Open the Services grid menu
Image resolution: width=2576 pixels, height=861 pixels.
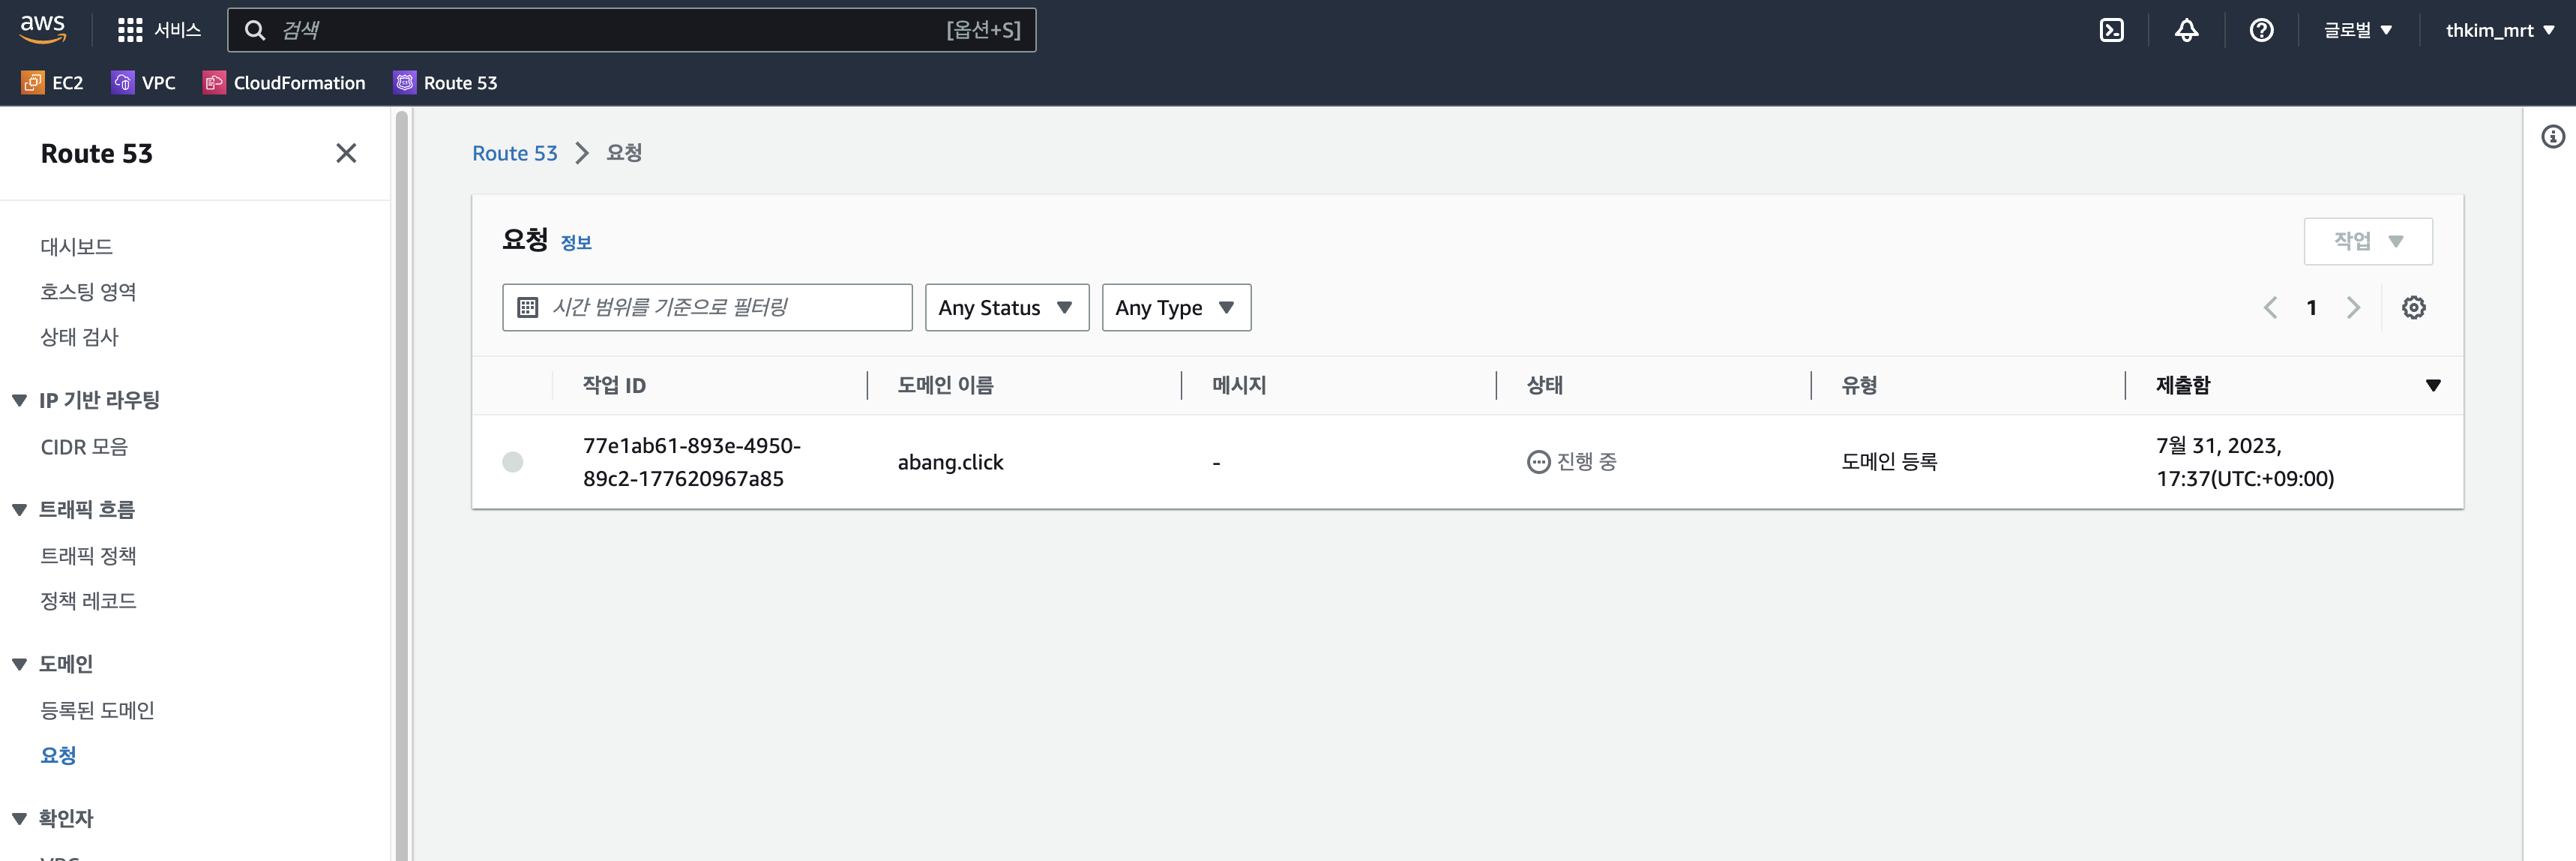tap(130, 30)
